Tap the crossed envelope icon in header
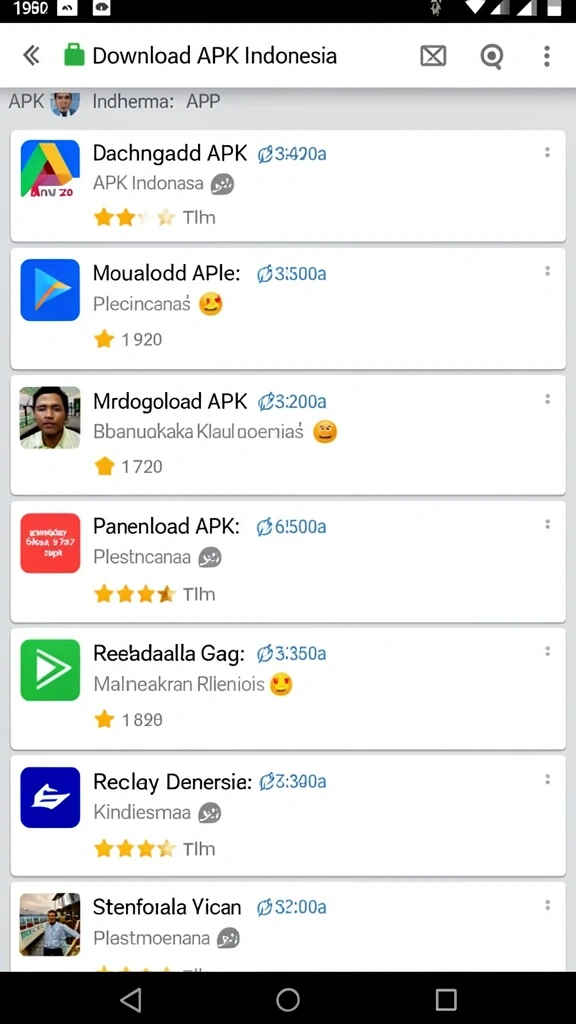576x1024 pixels. [x=433, y=56]
